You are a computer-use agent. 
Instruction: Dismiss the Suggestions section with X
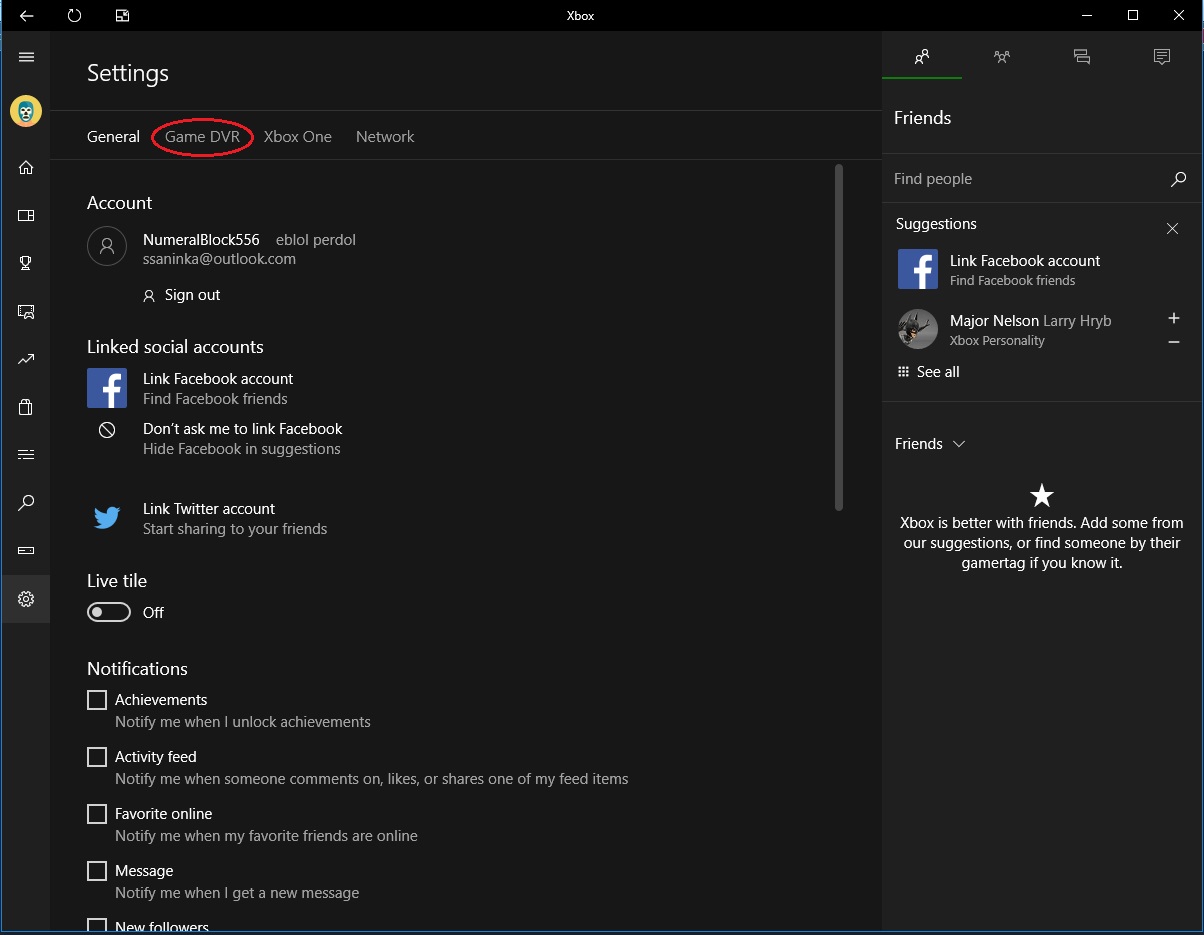(x=1172, y=229)
